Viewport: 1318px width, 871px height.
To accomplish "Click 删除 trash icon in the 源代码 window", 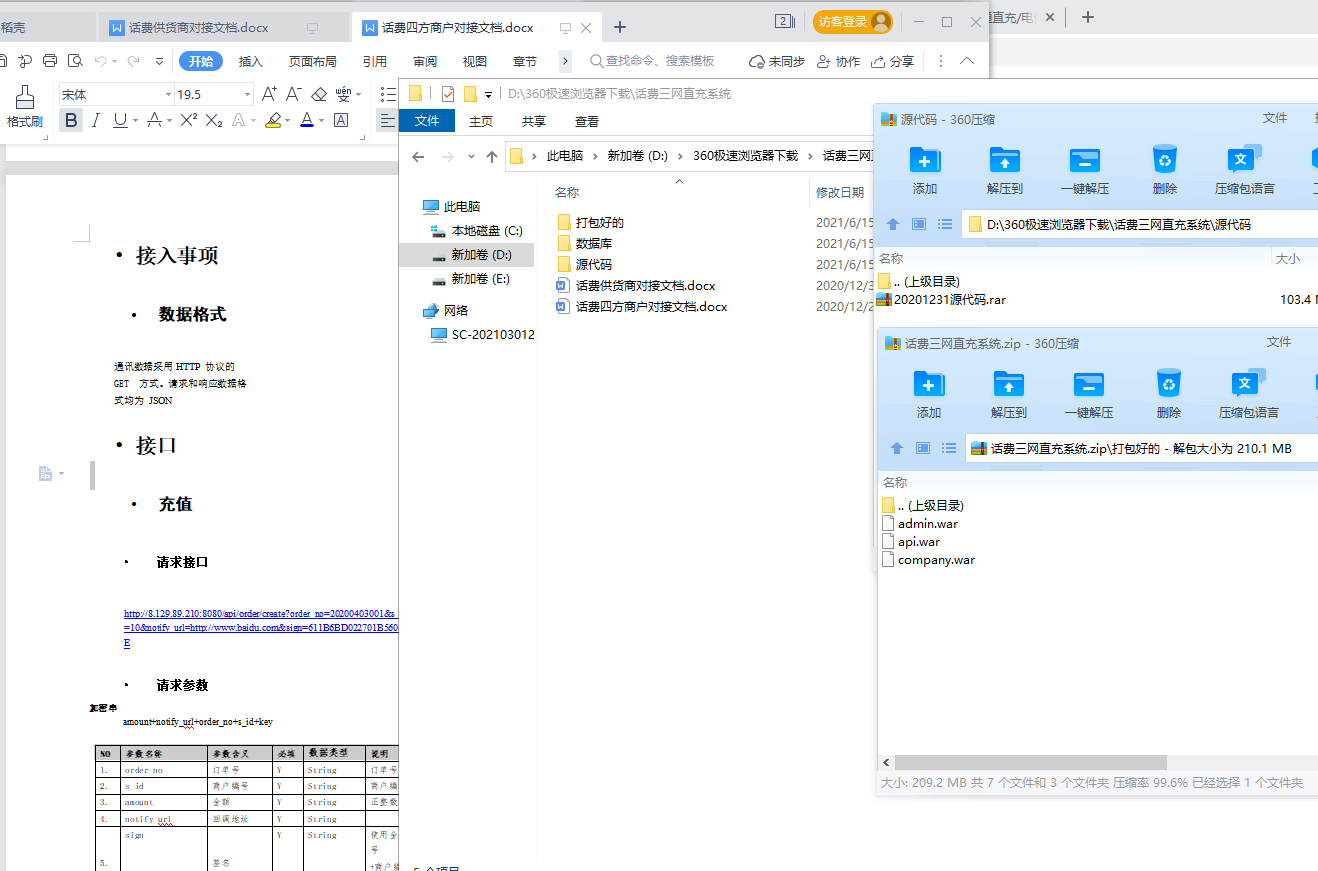I will click(x=1164, y=169).
